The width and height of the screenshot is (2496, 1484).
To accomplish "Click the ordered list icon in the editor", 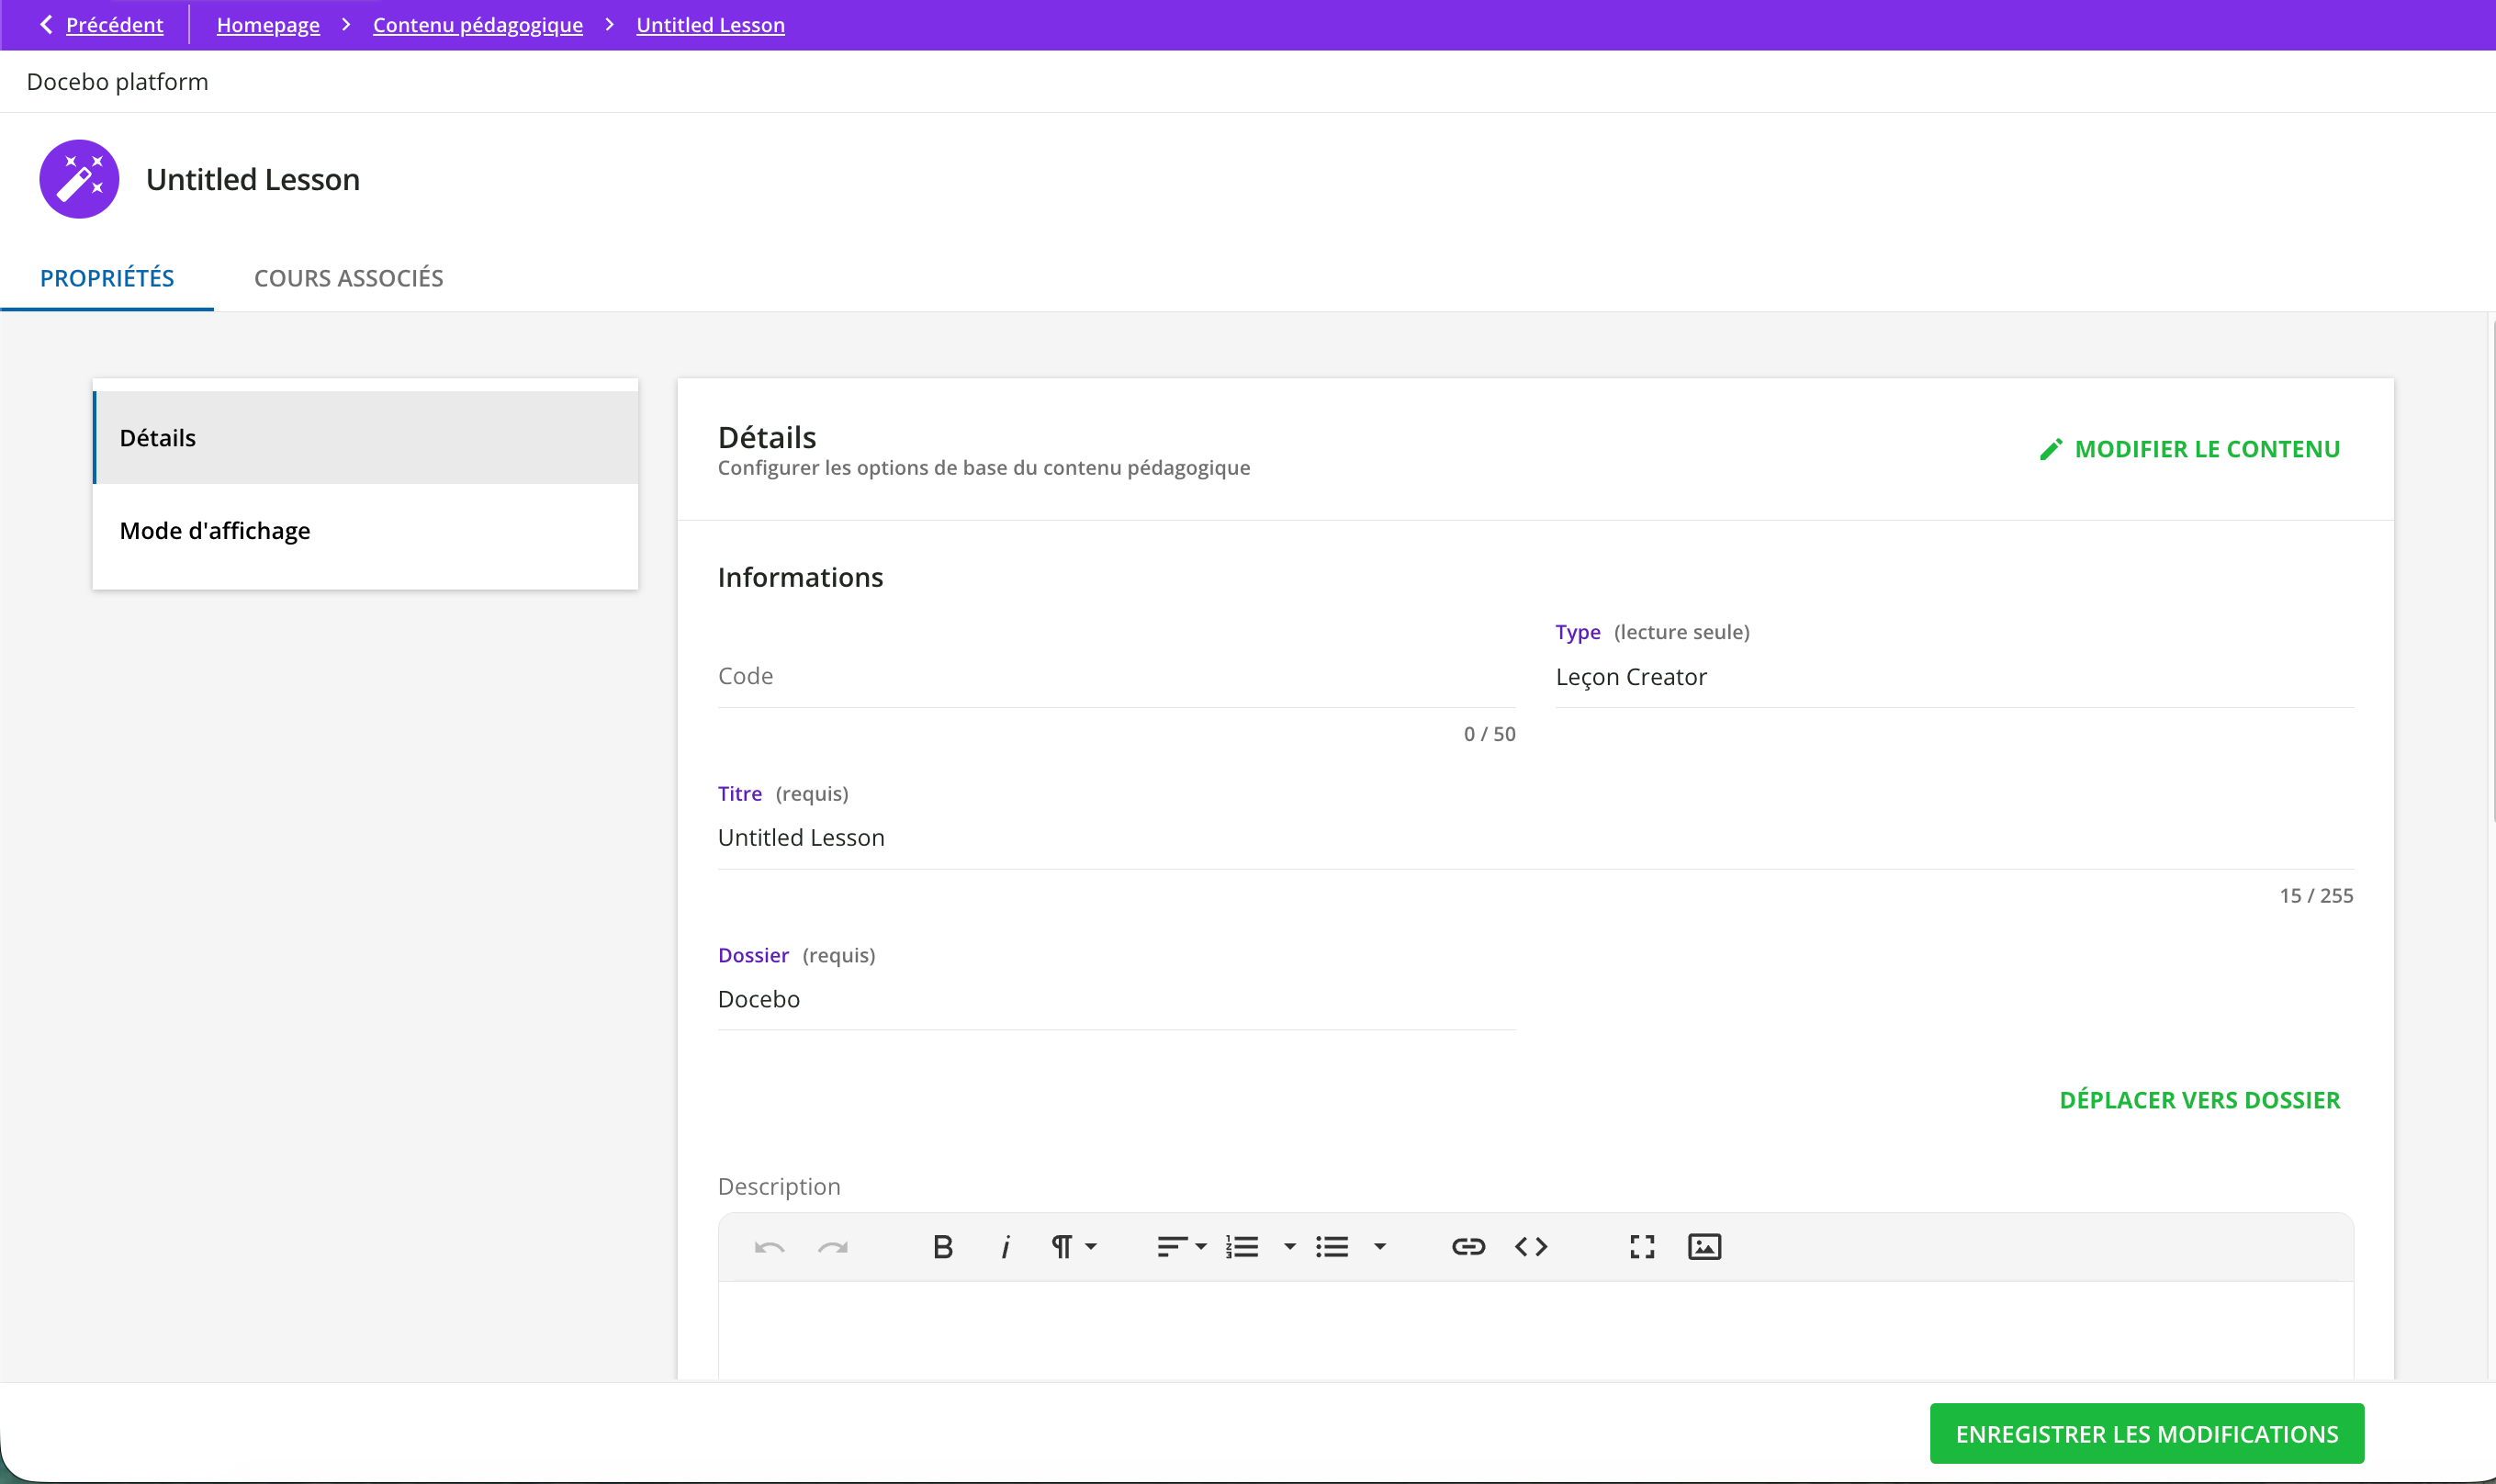I will coord(1242,1246).
